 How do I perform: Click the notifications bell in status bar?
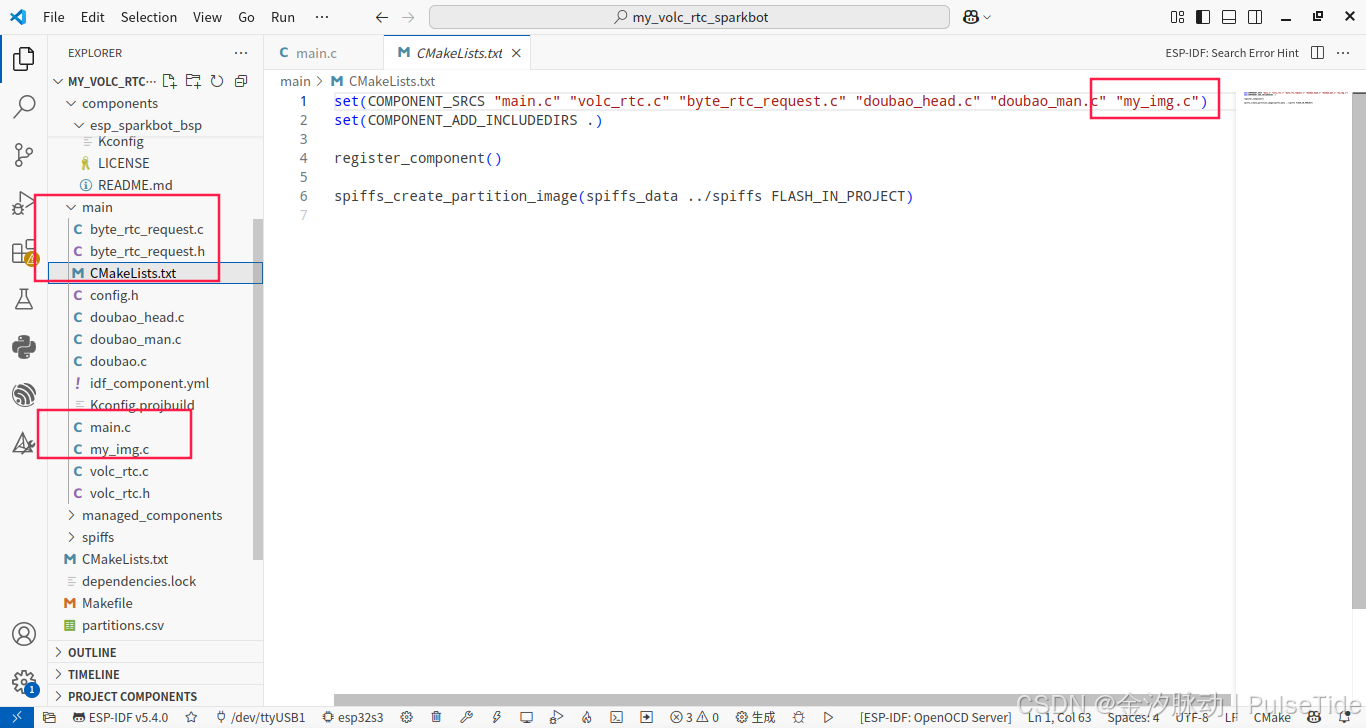tap(1345, 717)
